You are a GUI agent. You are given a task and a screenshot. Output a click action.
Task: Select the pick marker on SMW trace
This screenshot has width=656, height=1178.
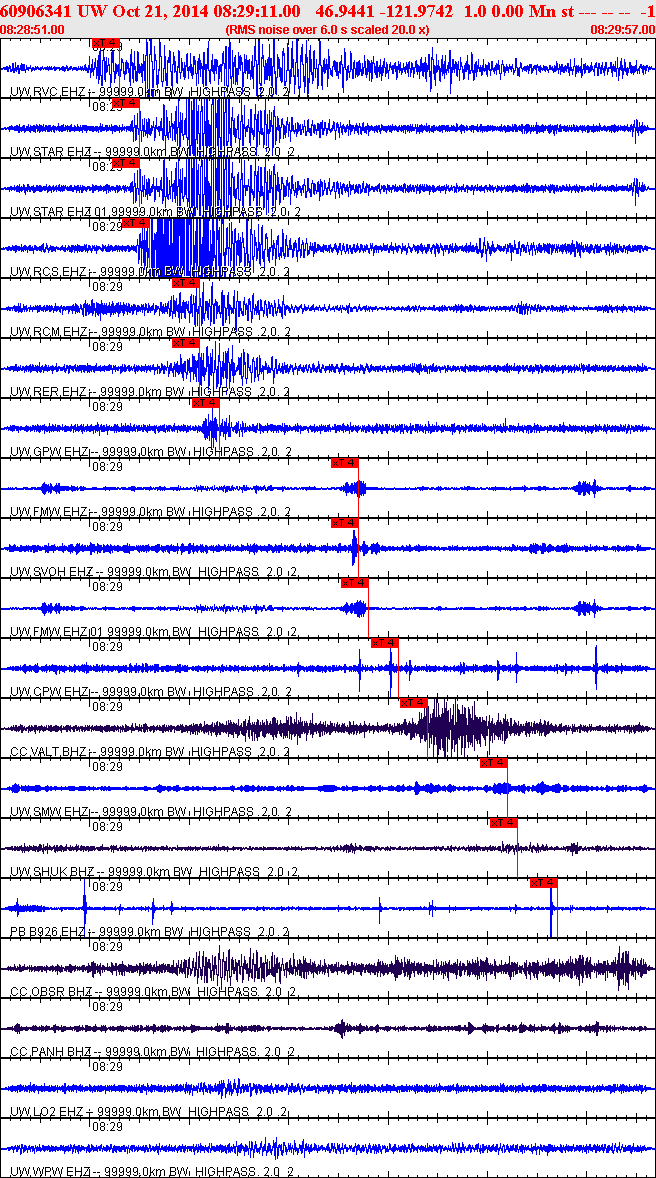pos(494,763)
